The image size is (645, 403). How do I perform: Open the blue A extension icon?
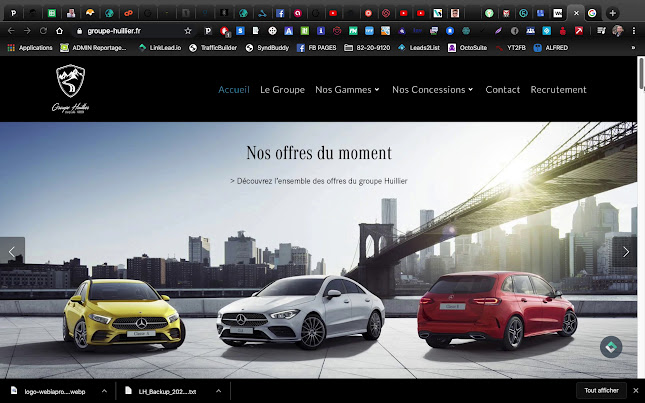pos(288,31)
